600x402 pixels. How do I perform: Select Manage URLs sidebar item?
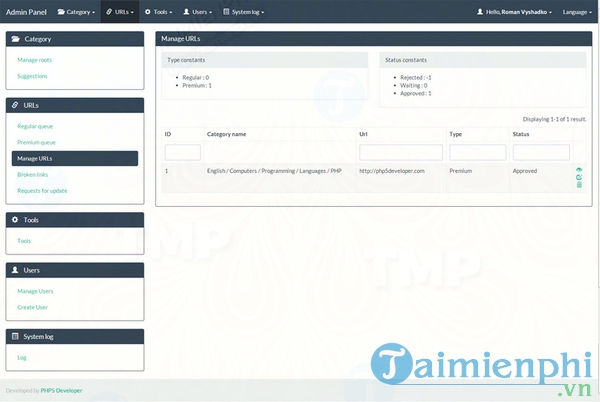pos(75,158)
